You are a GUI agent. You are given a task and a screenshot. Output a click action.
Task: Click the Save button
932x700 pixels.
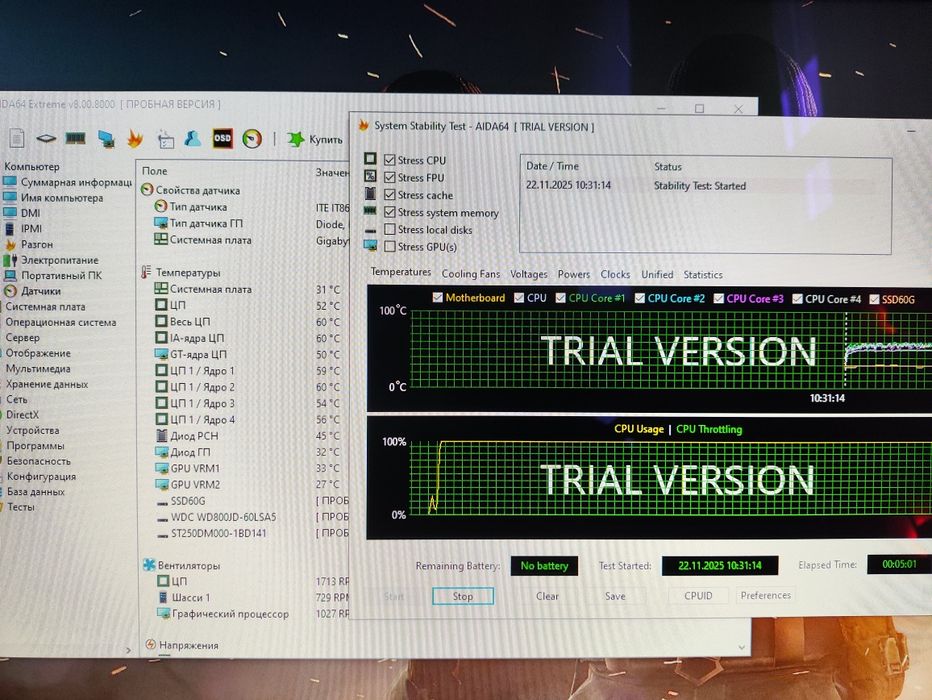tap(615, 596)
